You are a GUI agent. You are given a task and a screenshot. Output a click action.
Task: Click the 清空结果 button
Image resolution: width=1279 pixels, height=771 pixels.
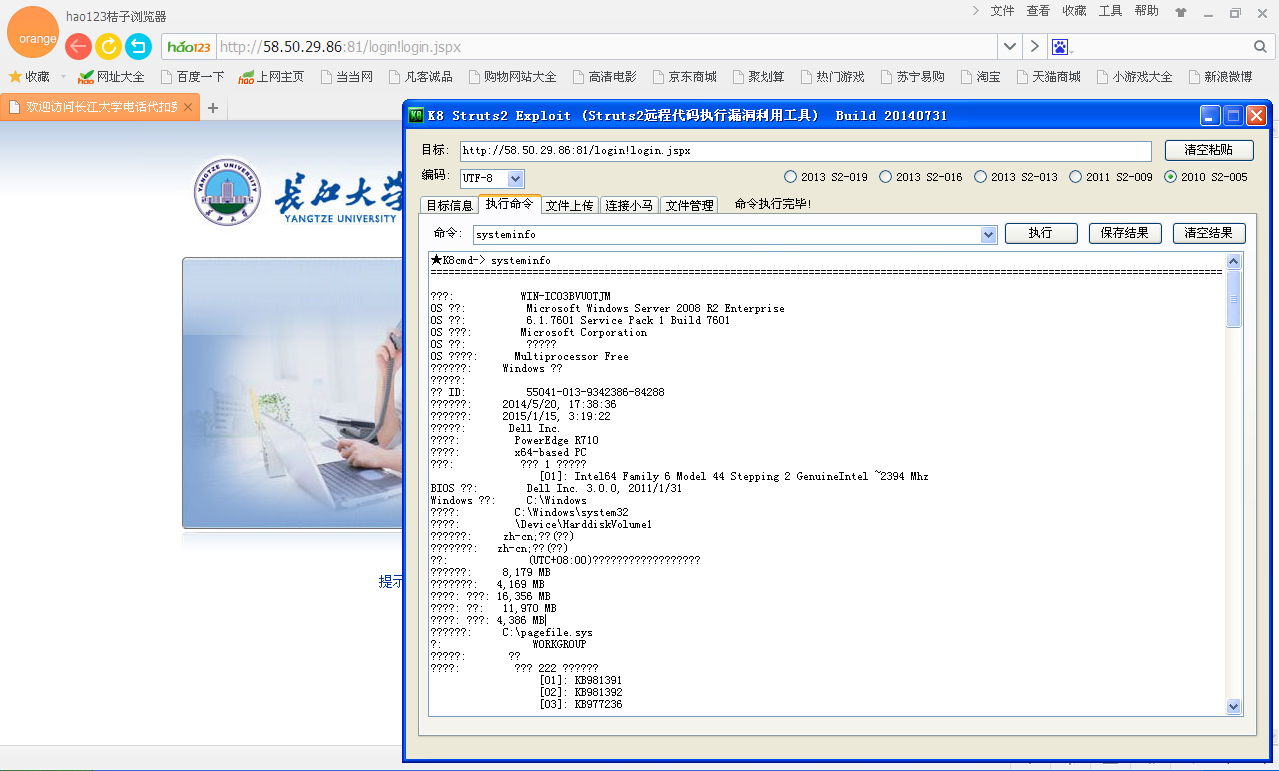tap(1209, 233)
